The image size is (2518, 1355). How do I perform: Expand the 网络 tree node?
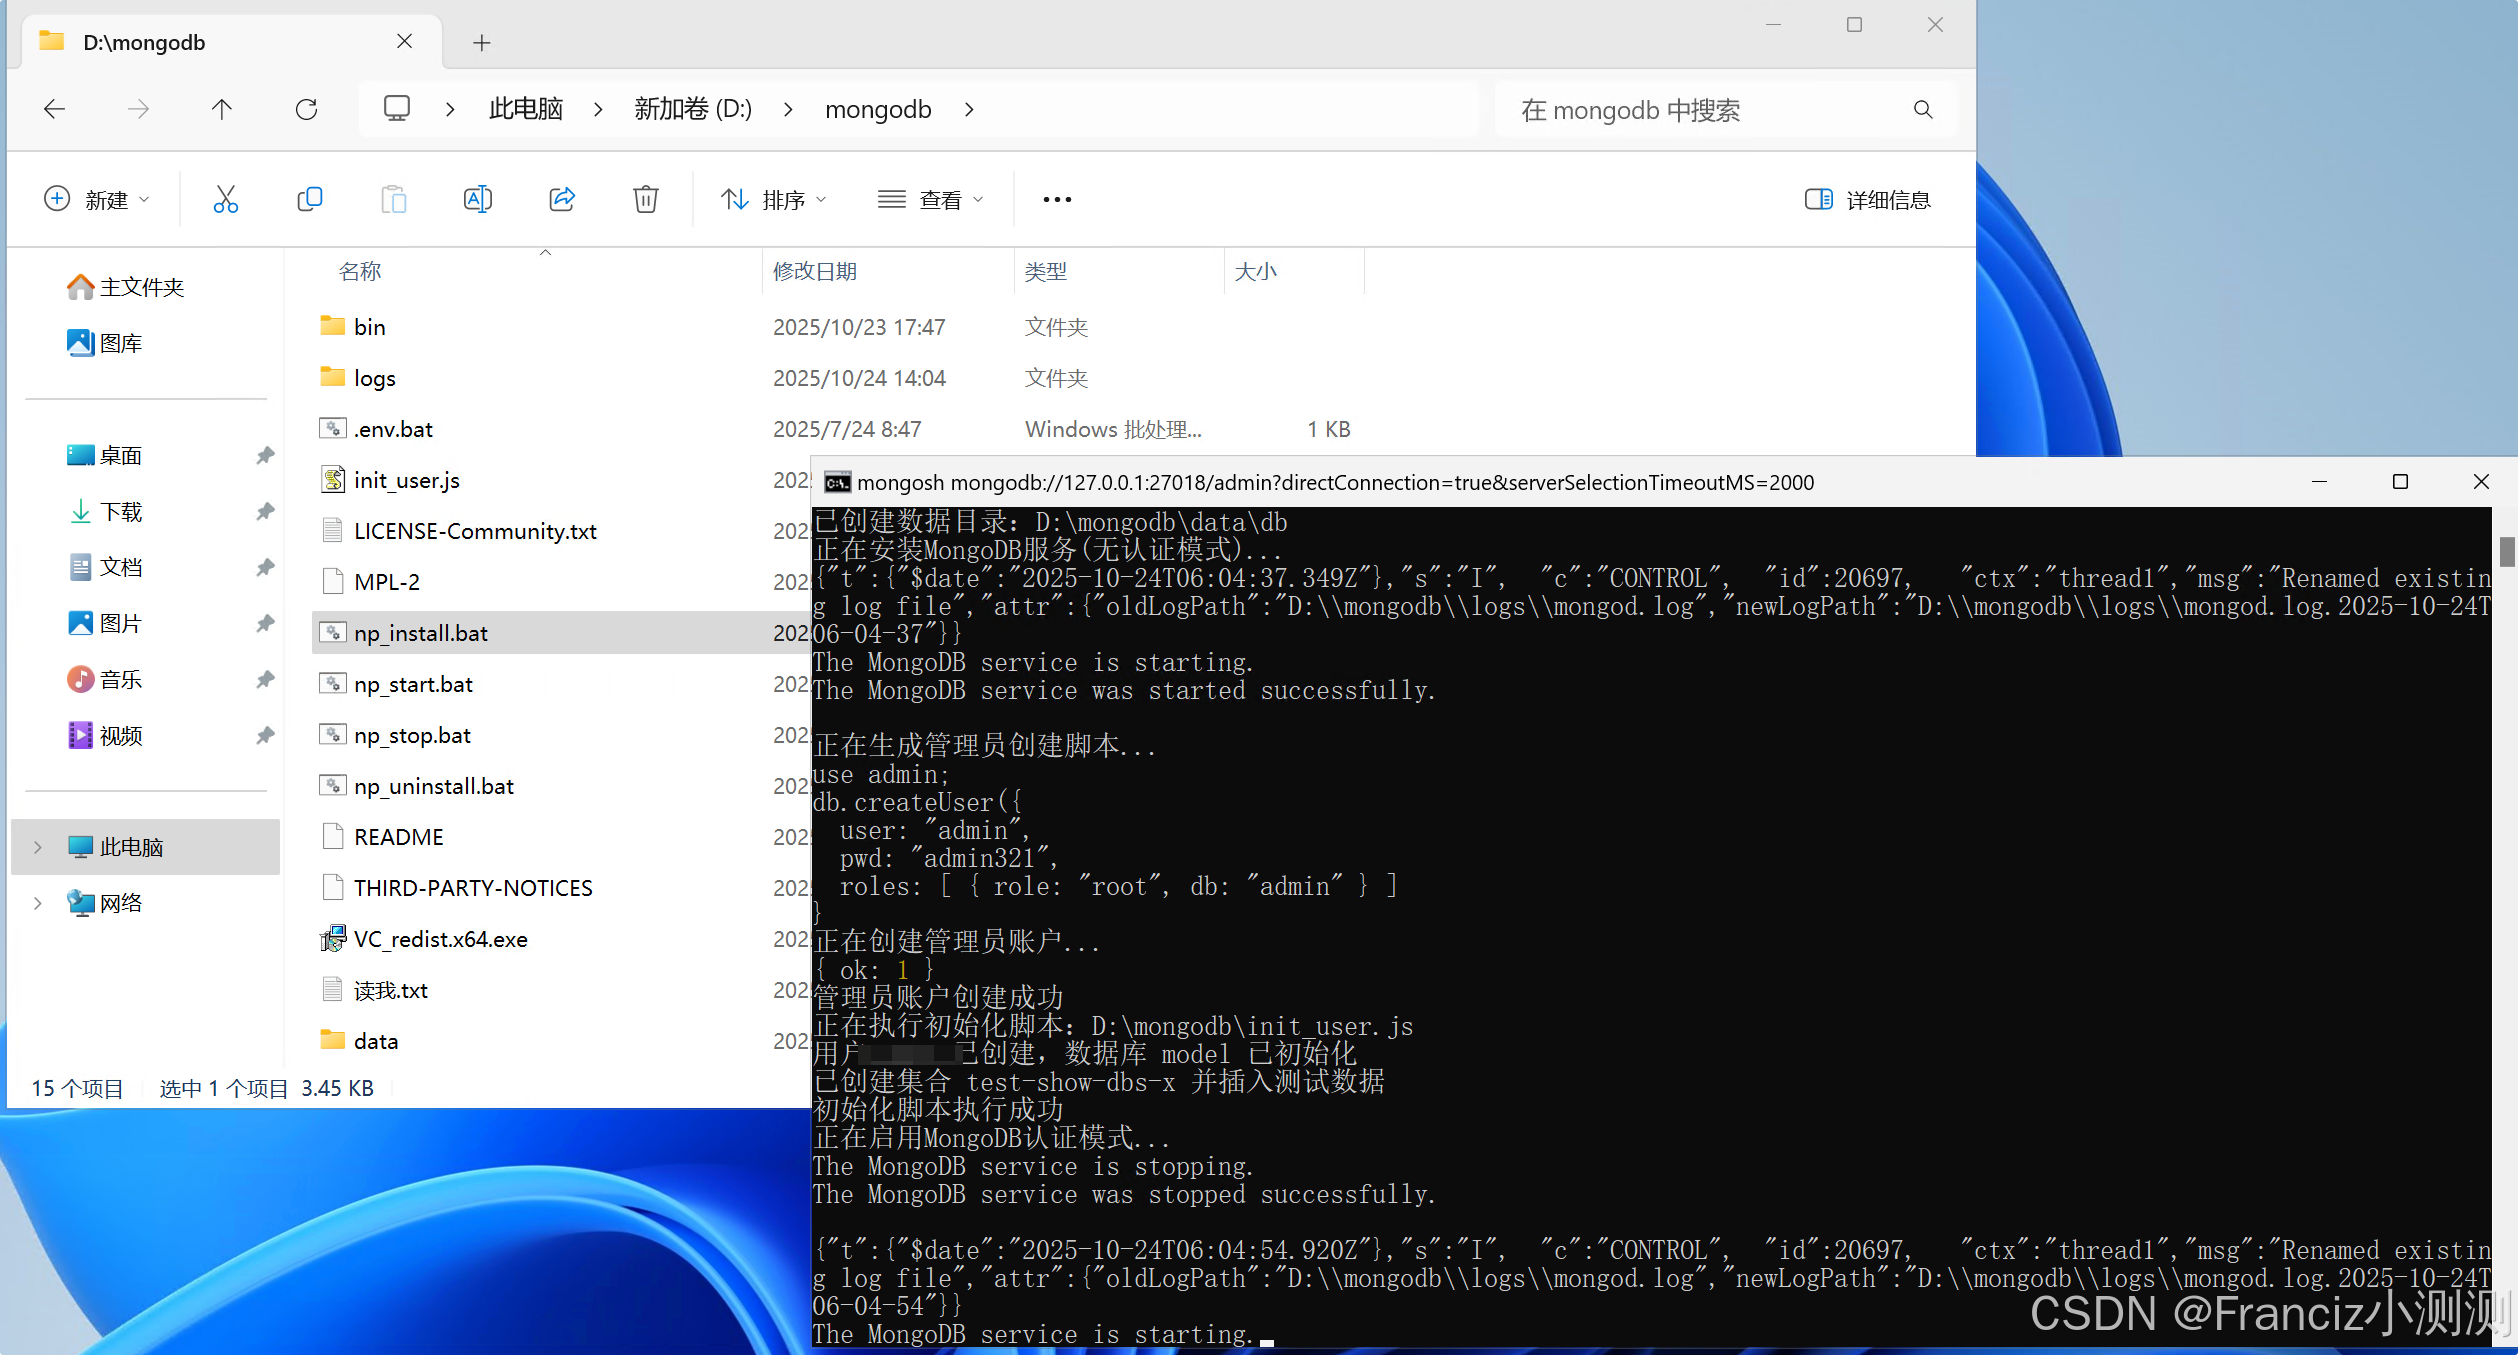click(38, 903)
